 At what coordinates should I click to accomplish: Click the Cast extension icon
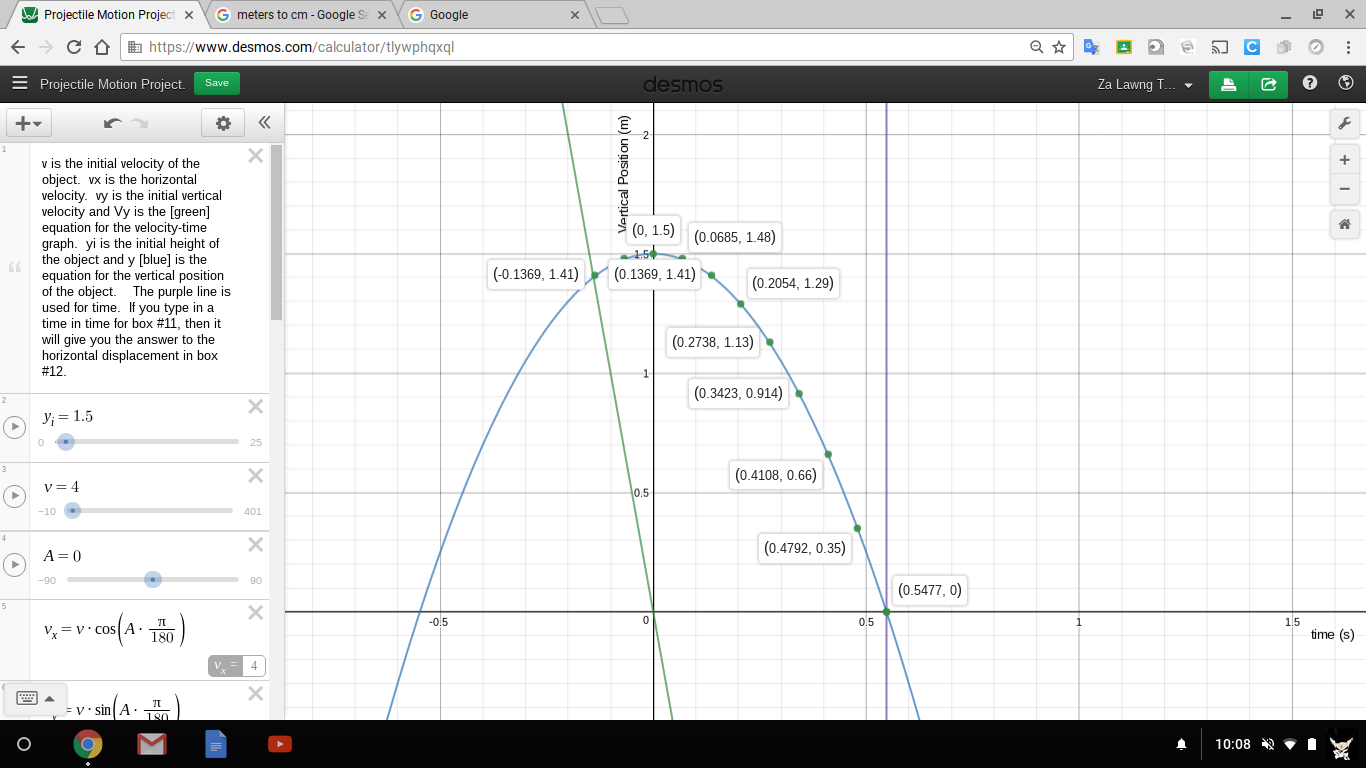1219,47
